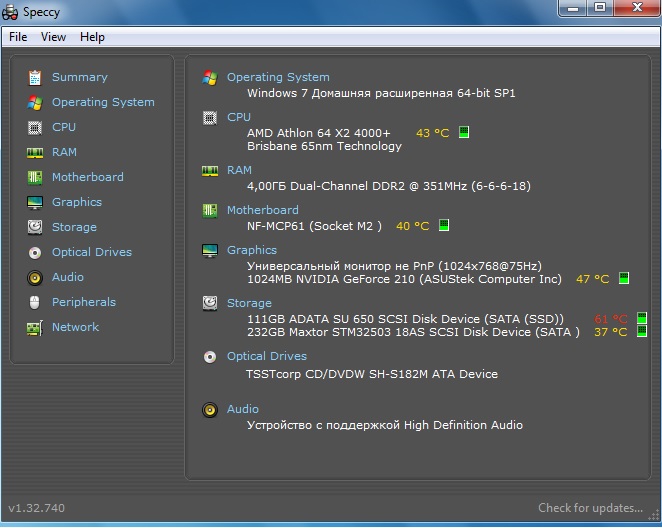
Task: Click the Storage drive icon in summary panel
Action: (210, 303)
